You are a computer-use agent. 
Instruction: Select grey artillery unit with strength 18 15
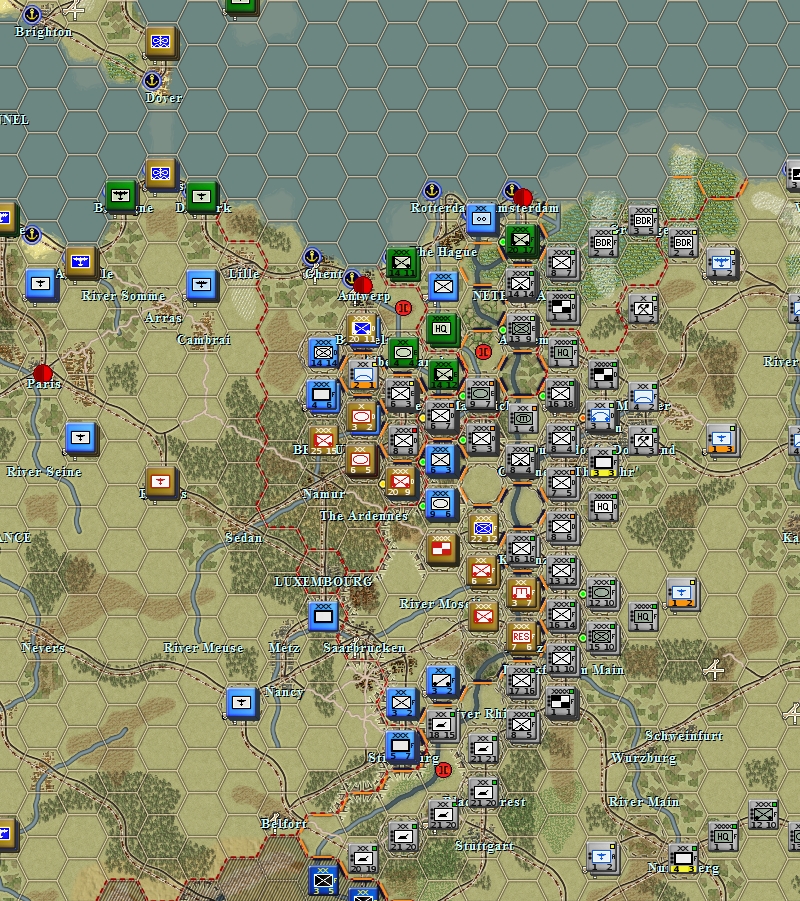pos(442,725)
